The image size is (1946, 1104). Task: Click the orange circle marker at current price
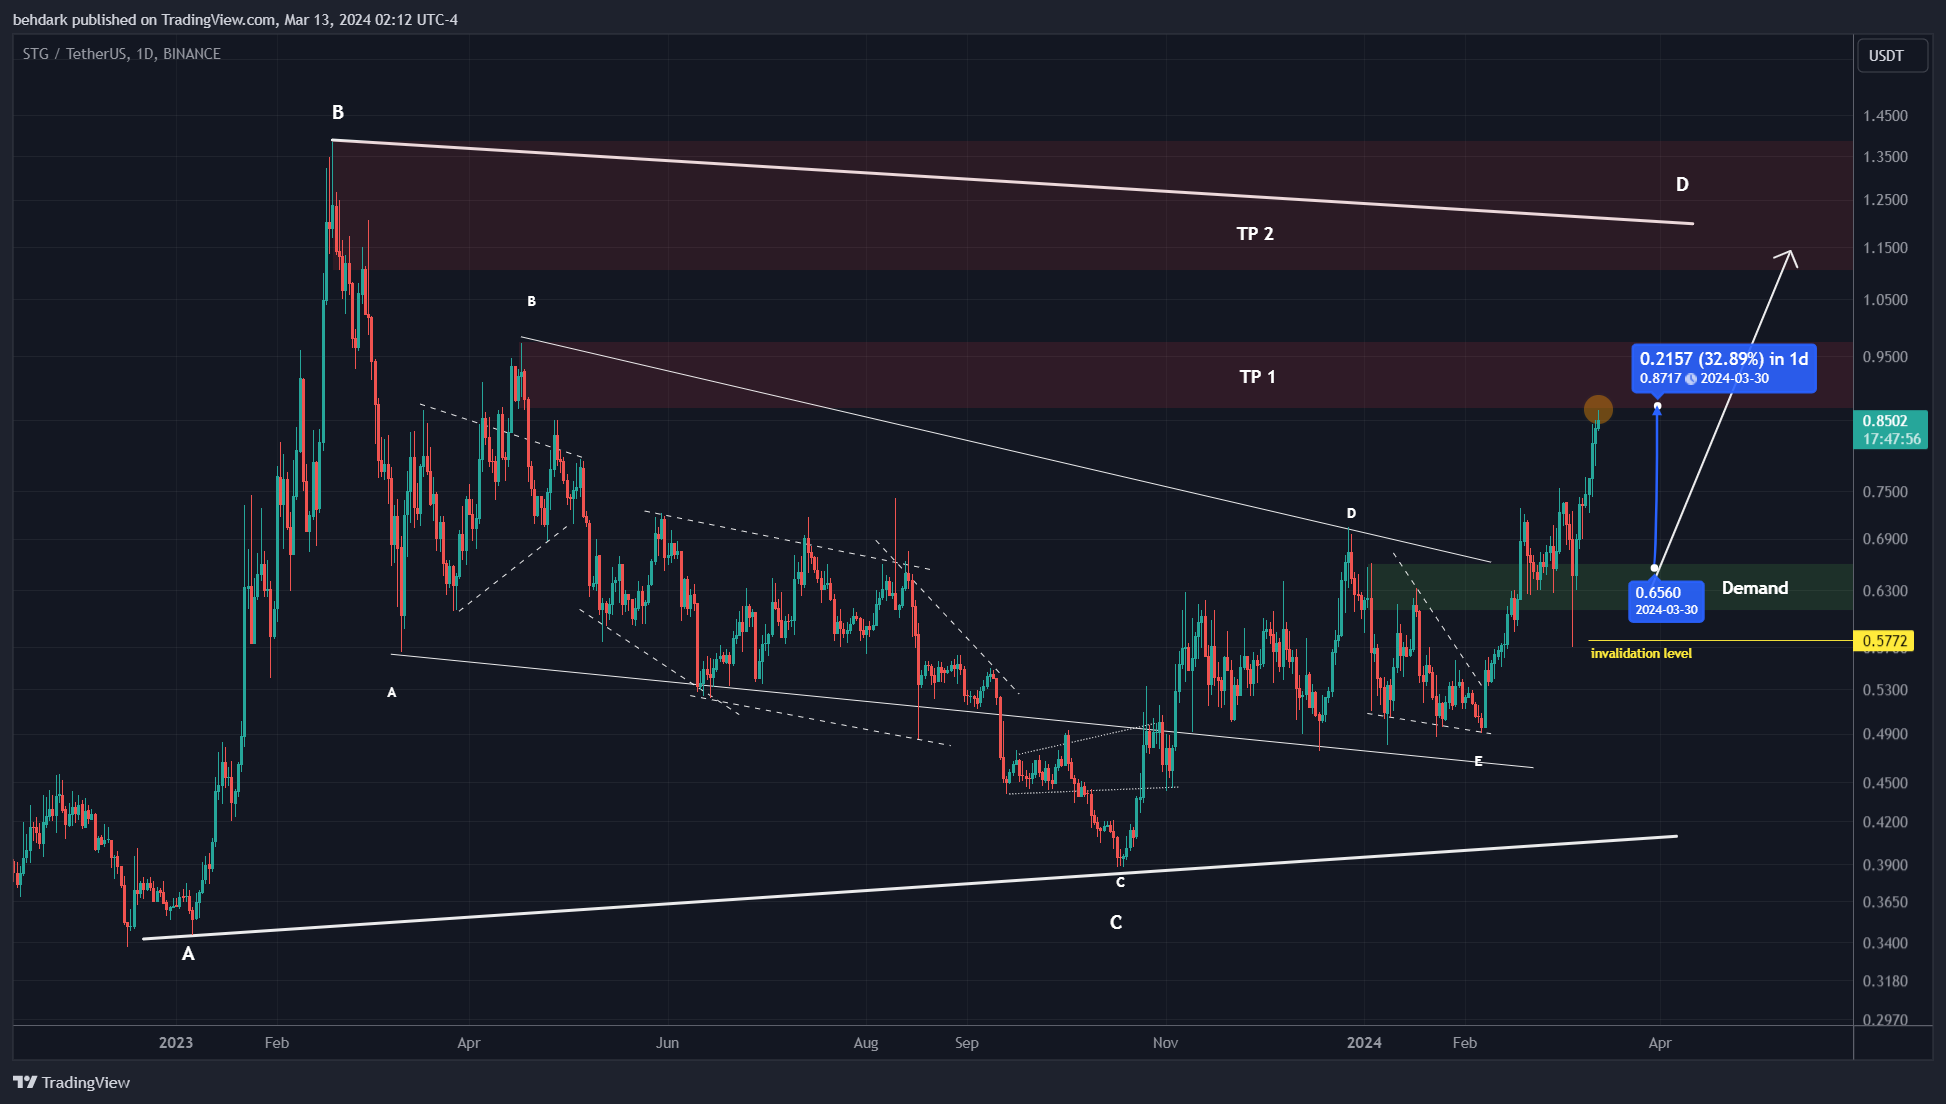point(1598,409)
